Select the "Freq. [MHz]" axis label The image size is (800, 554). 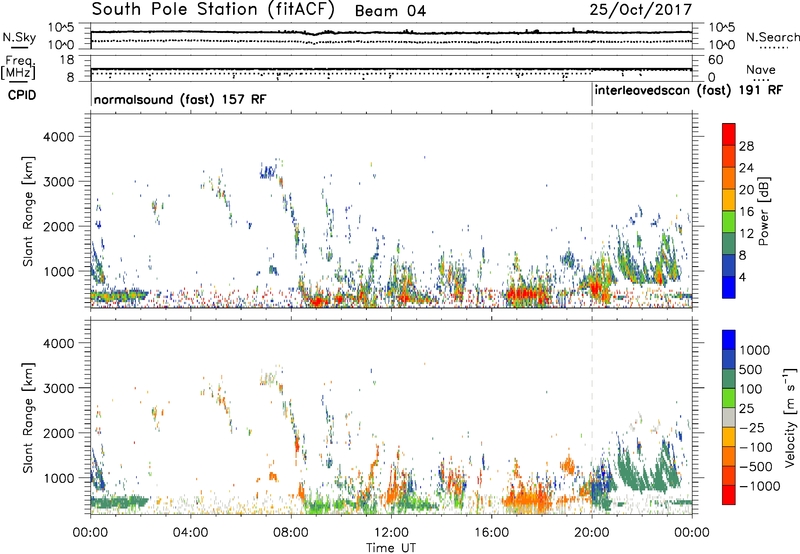pyautogui.click(x=18, y=67)
